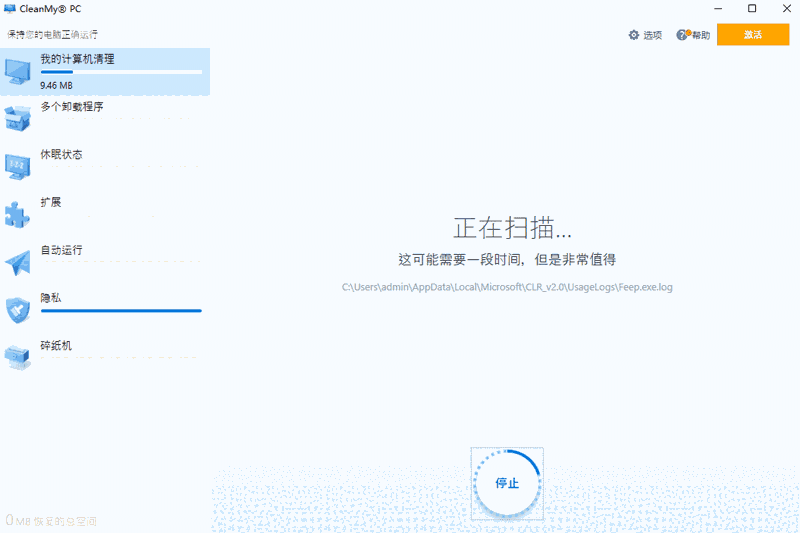The image size is (800, 533).
Task: Click the My Computer cleanup monitor icon
Action: pyautogui.click(x=18, y=72)
